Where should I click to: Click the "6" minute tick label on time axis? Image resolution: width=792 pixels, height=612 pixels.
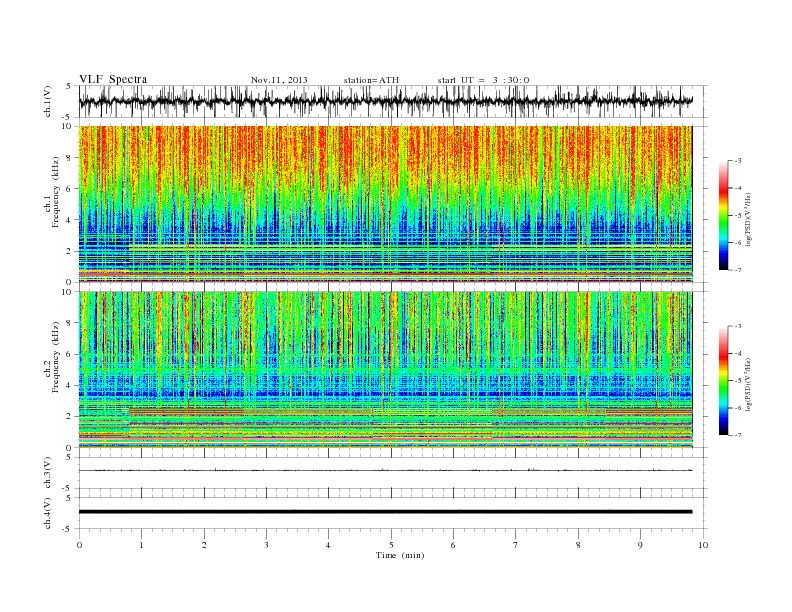pyautogui.click(x=454, y=545)
